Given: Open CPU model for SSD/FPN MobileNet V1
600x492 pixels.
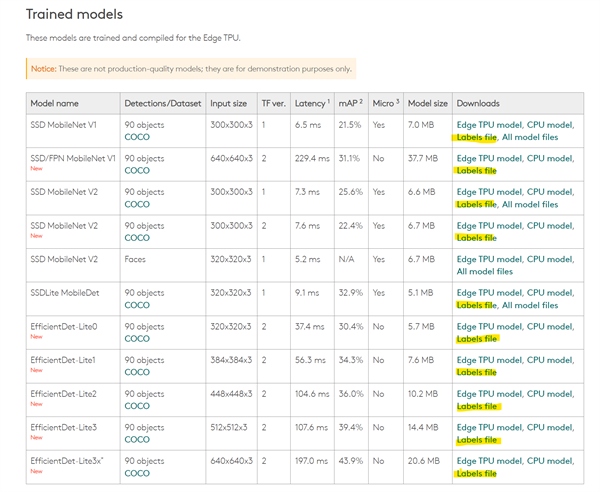Looking at the screenshot, I should click(550, 159).
